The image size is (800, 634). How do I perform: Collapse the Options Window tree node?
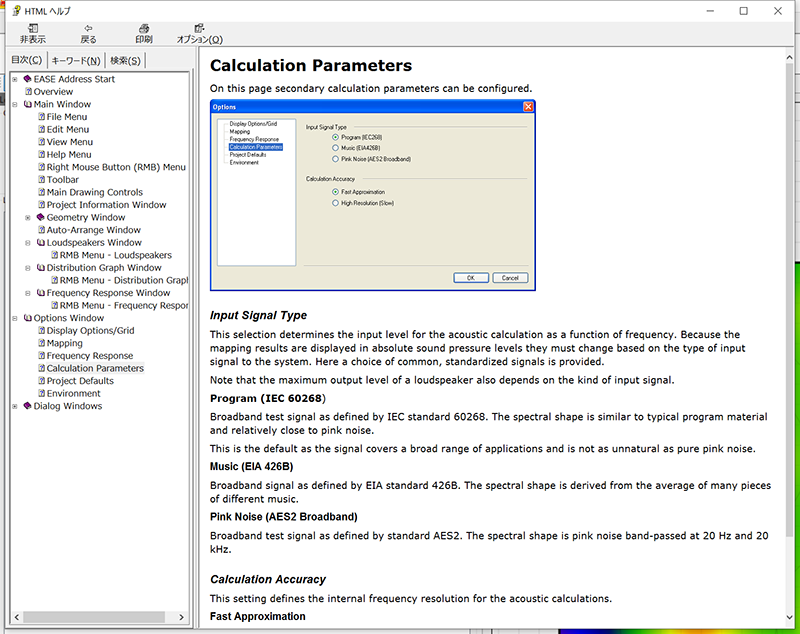point(15,318)
